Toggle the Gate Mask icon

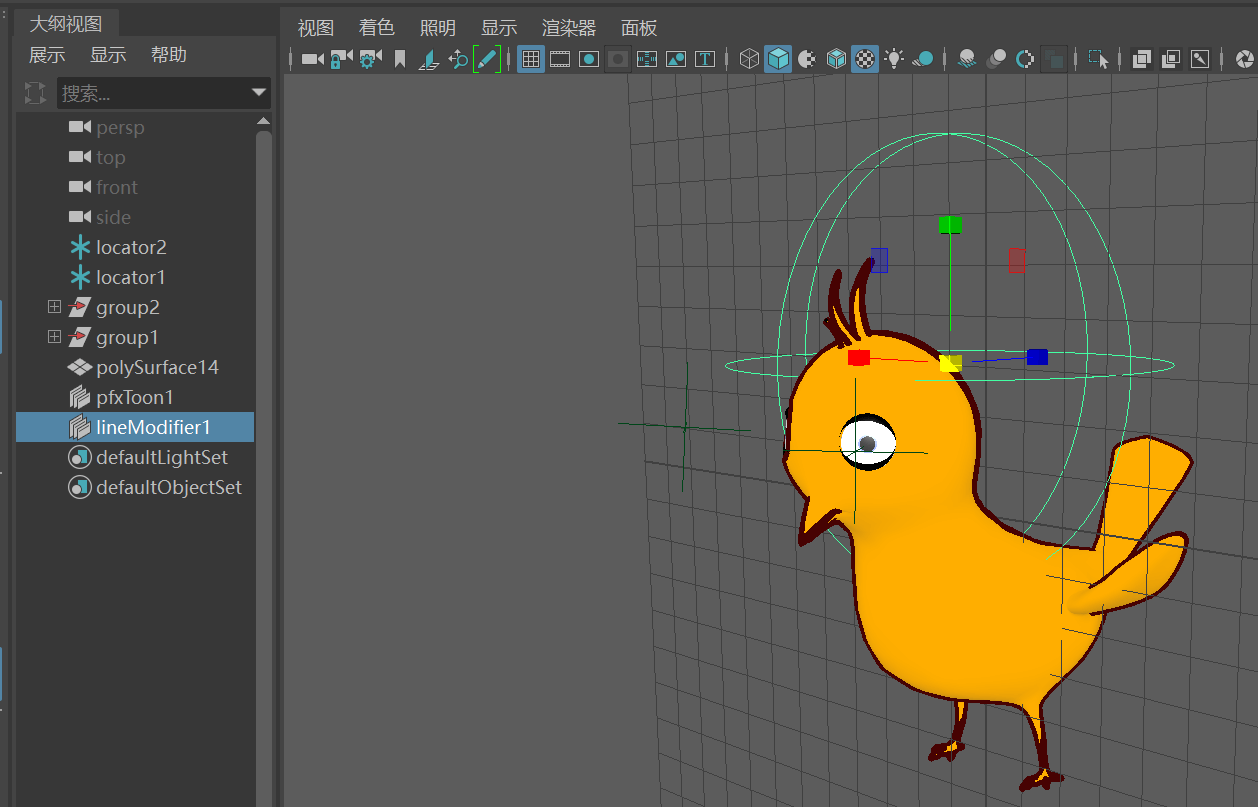tap(618, 59)
